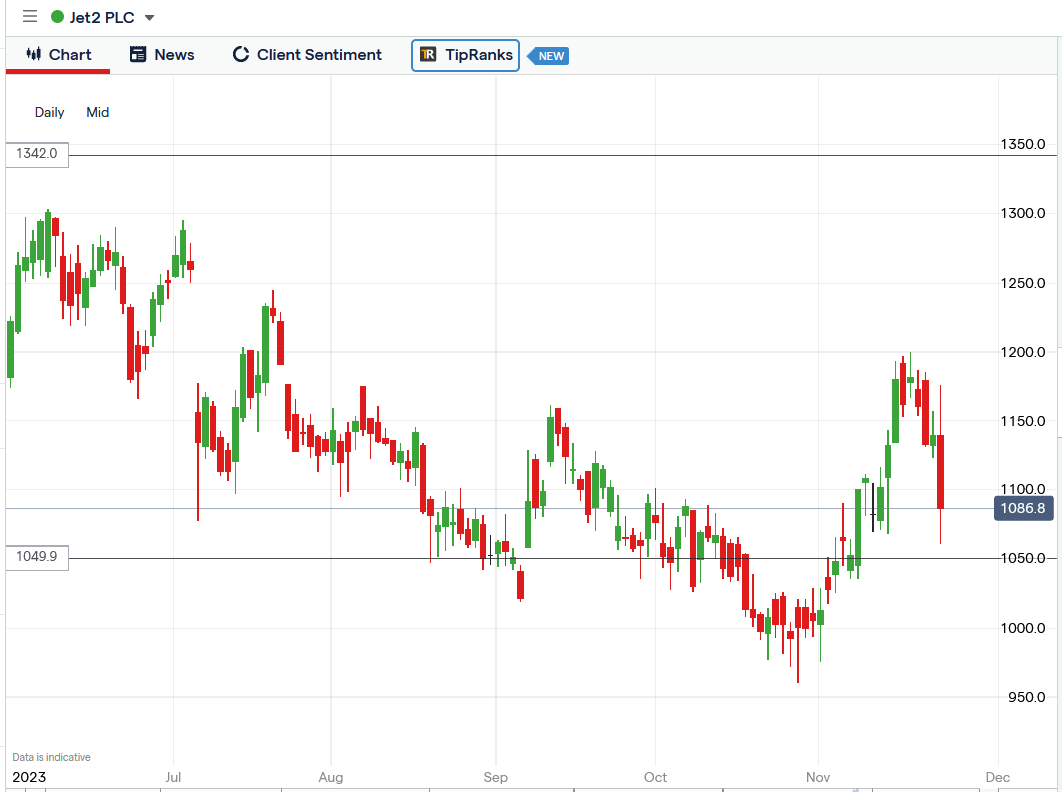Change the Mid price type setting
This screenshot has height=792, width=1062.
pyautogui.click(x=98, y=112)
